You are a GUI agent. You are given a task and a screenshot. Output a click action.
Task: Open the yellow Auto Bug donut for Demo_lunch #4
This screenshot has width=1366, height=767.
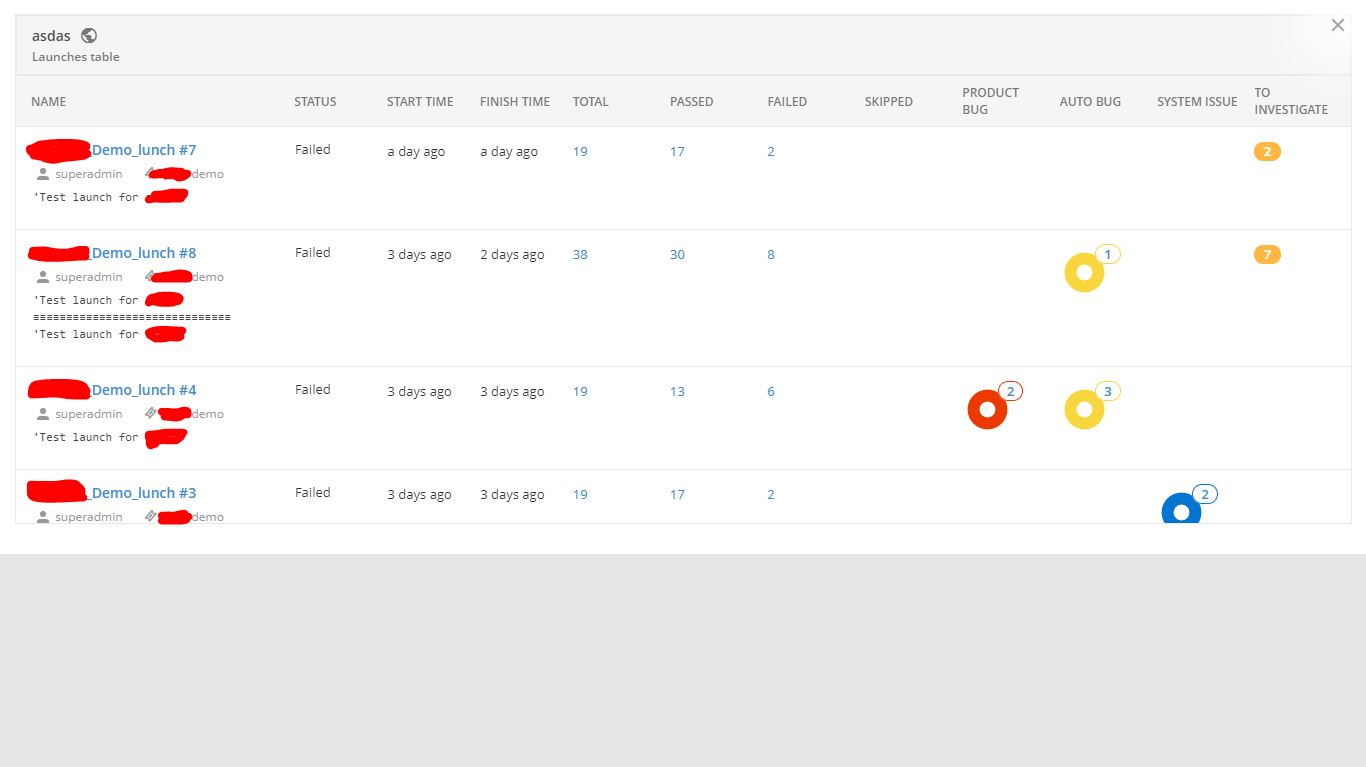pyautogui.click(x=1084, y=410)
